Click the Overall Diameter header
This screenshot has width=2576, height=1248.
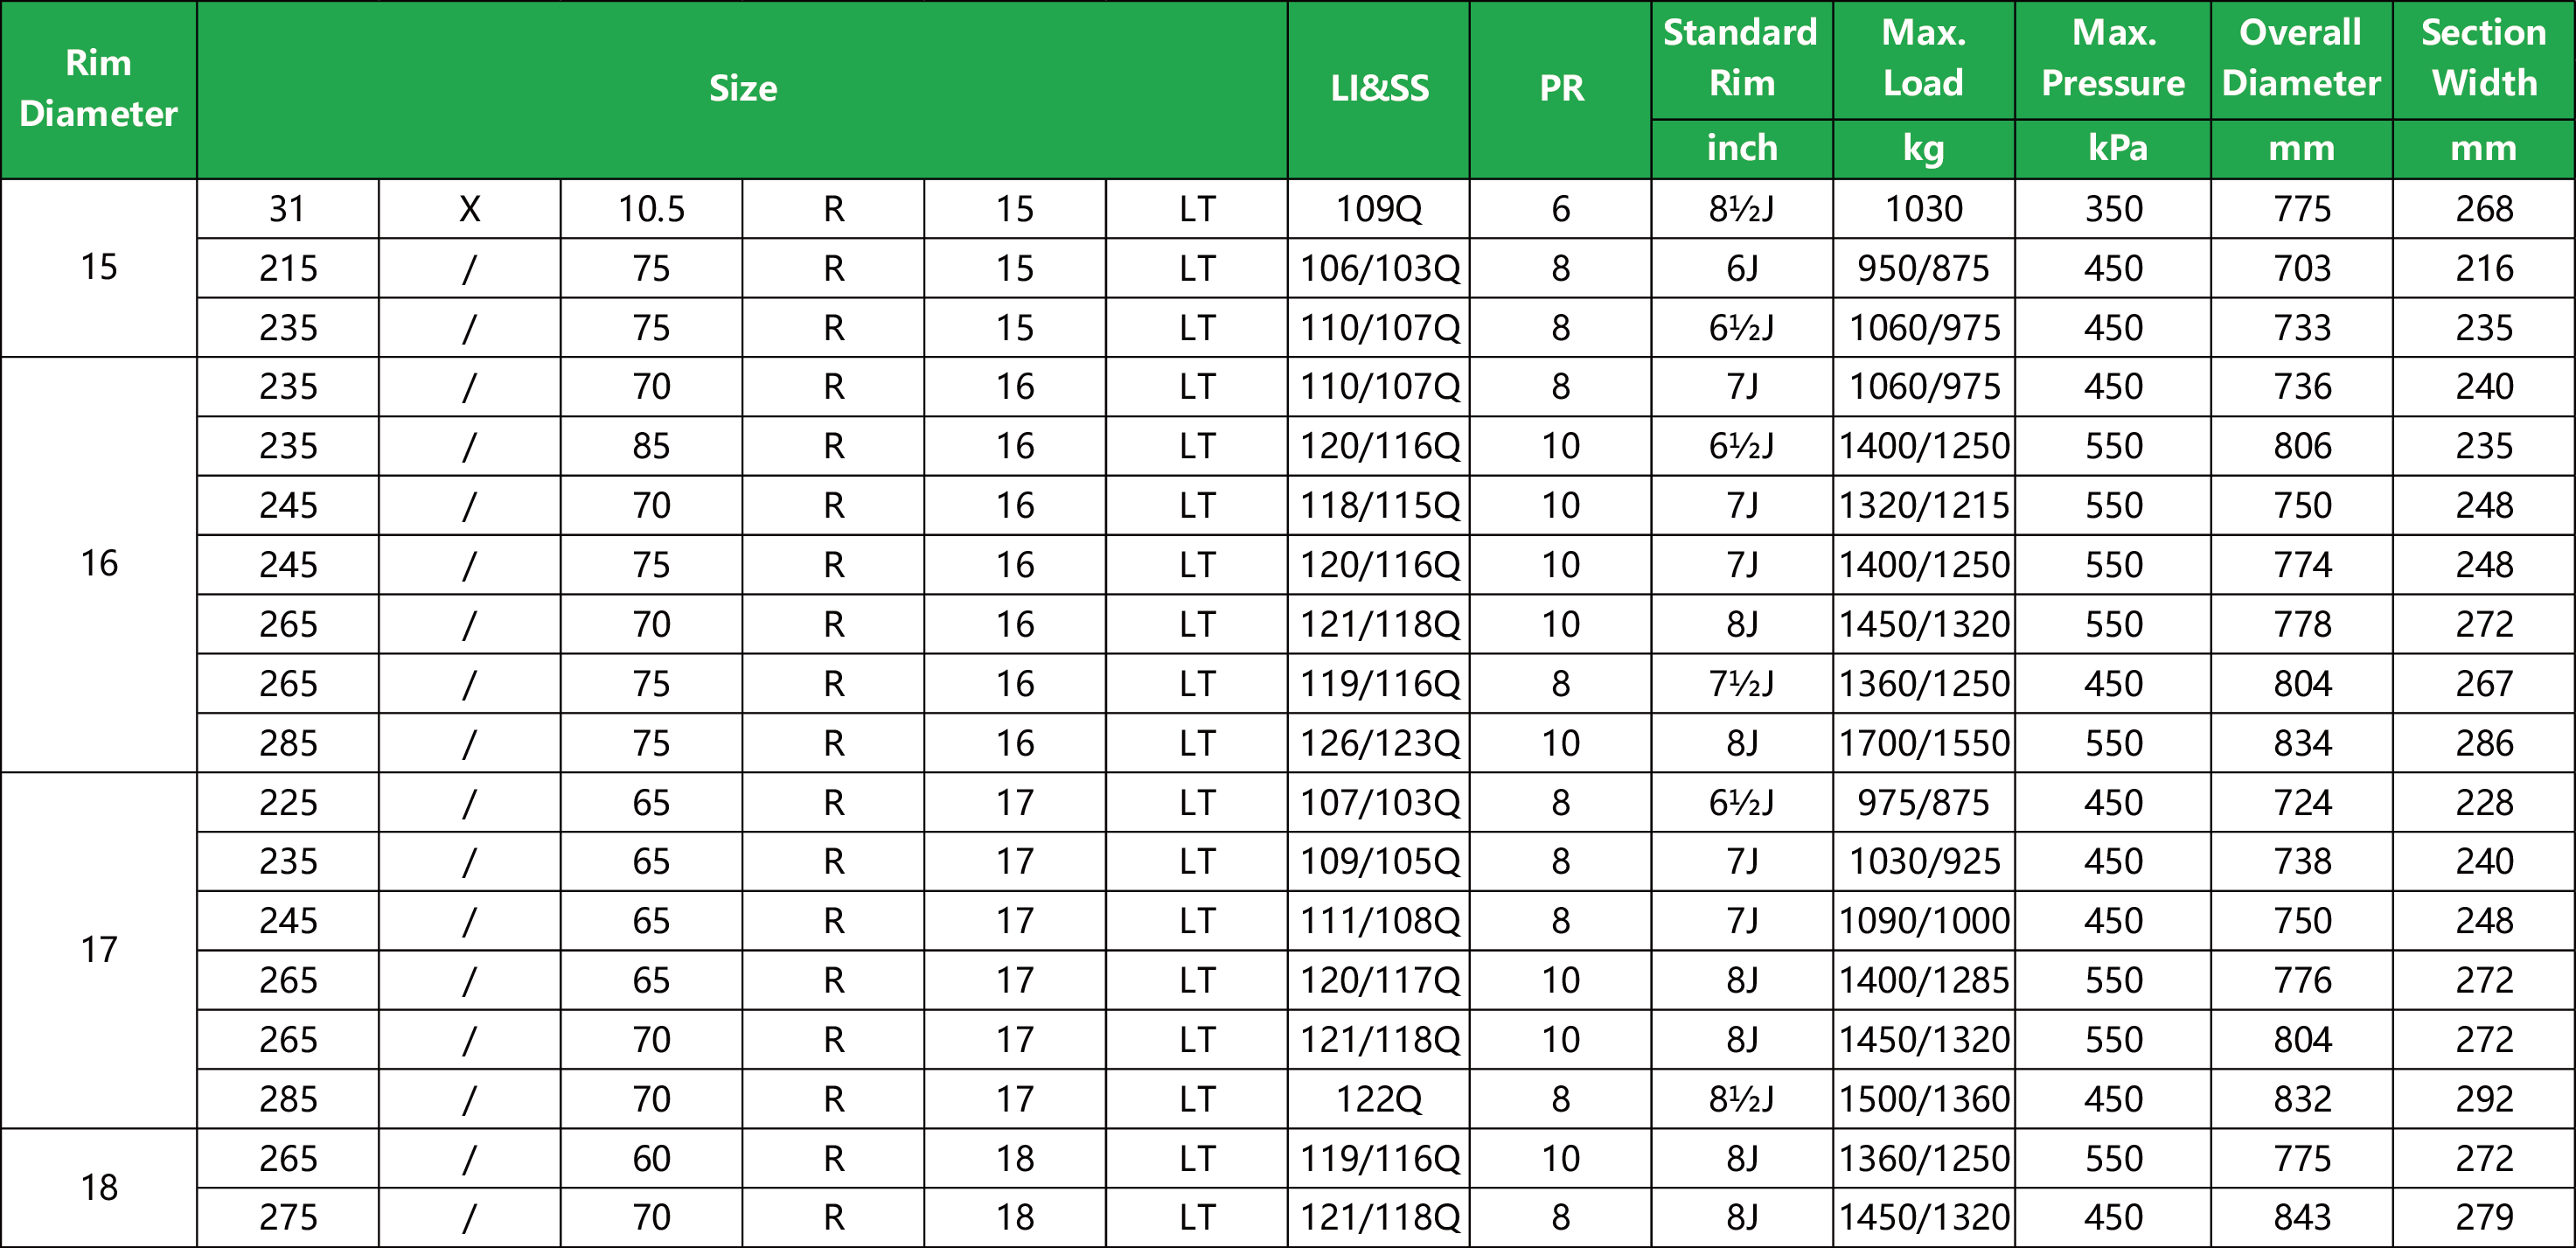tap(2302, 59)
